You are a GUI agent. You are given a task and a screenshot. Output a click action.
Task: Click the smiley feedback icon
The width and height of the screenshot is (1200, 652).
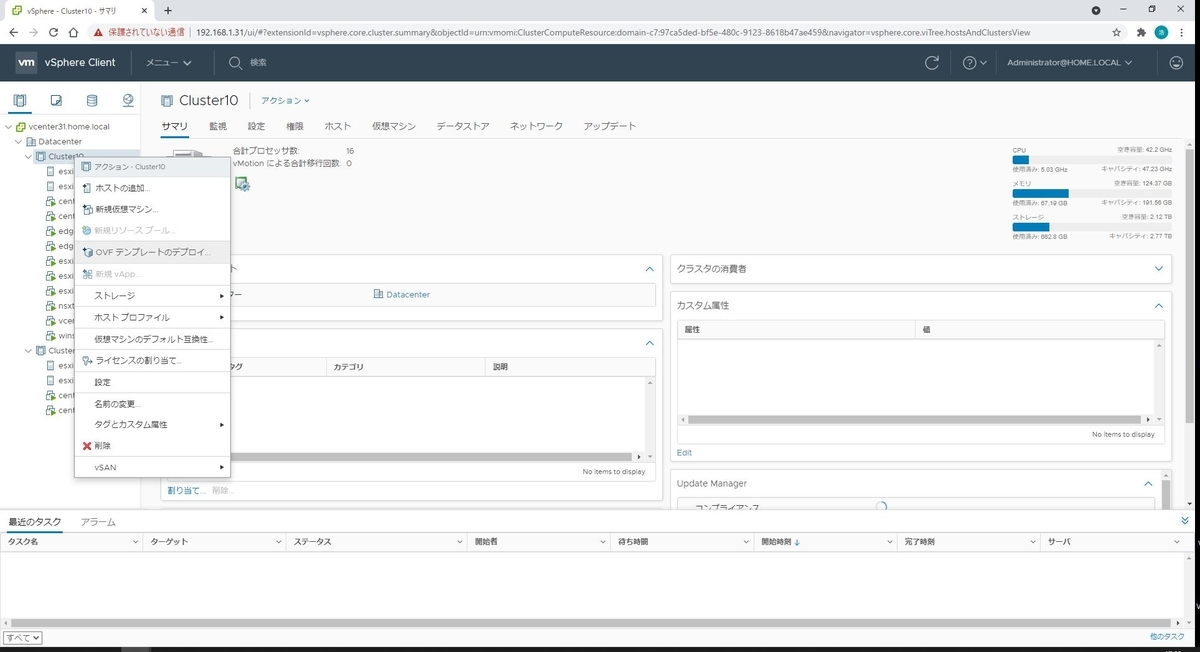click(x=1176, y=62)
